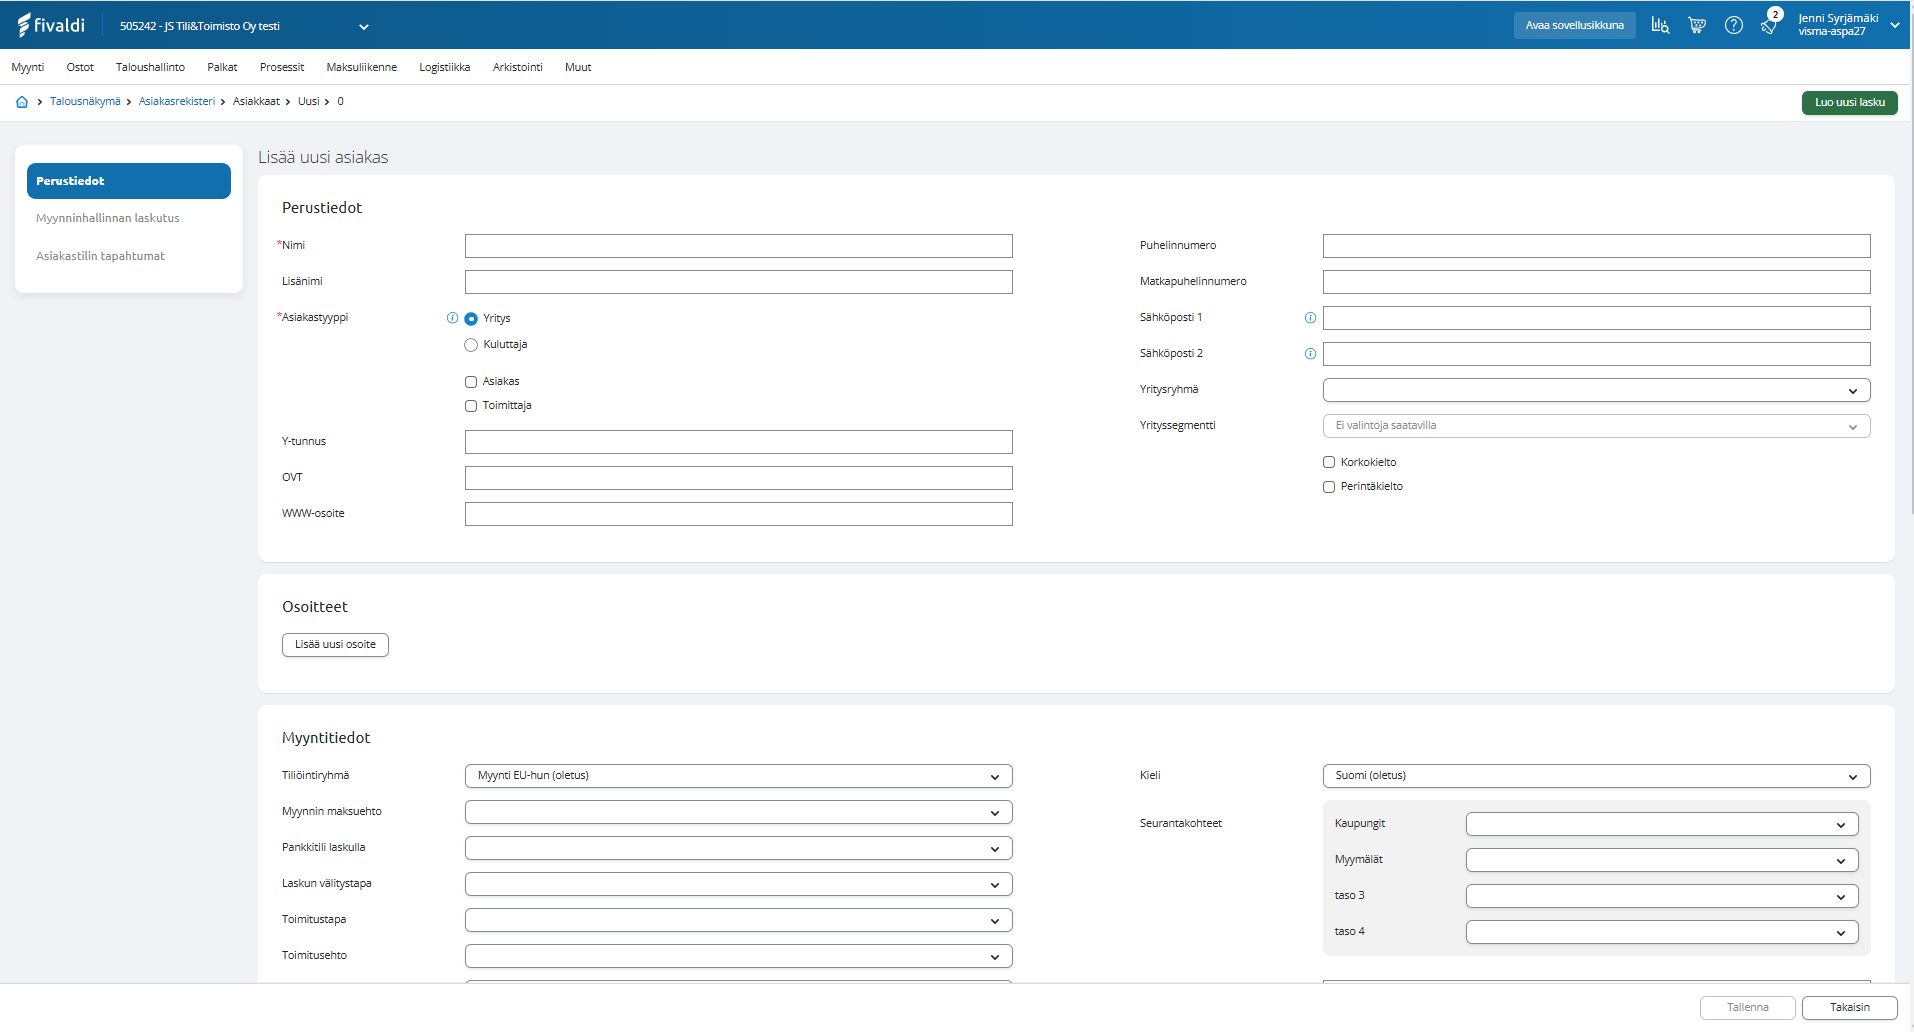1914x1032 pixels.
Task: Select the Kuluttaja radio button
Action: point(471,345)
